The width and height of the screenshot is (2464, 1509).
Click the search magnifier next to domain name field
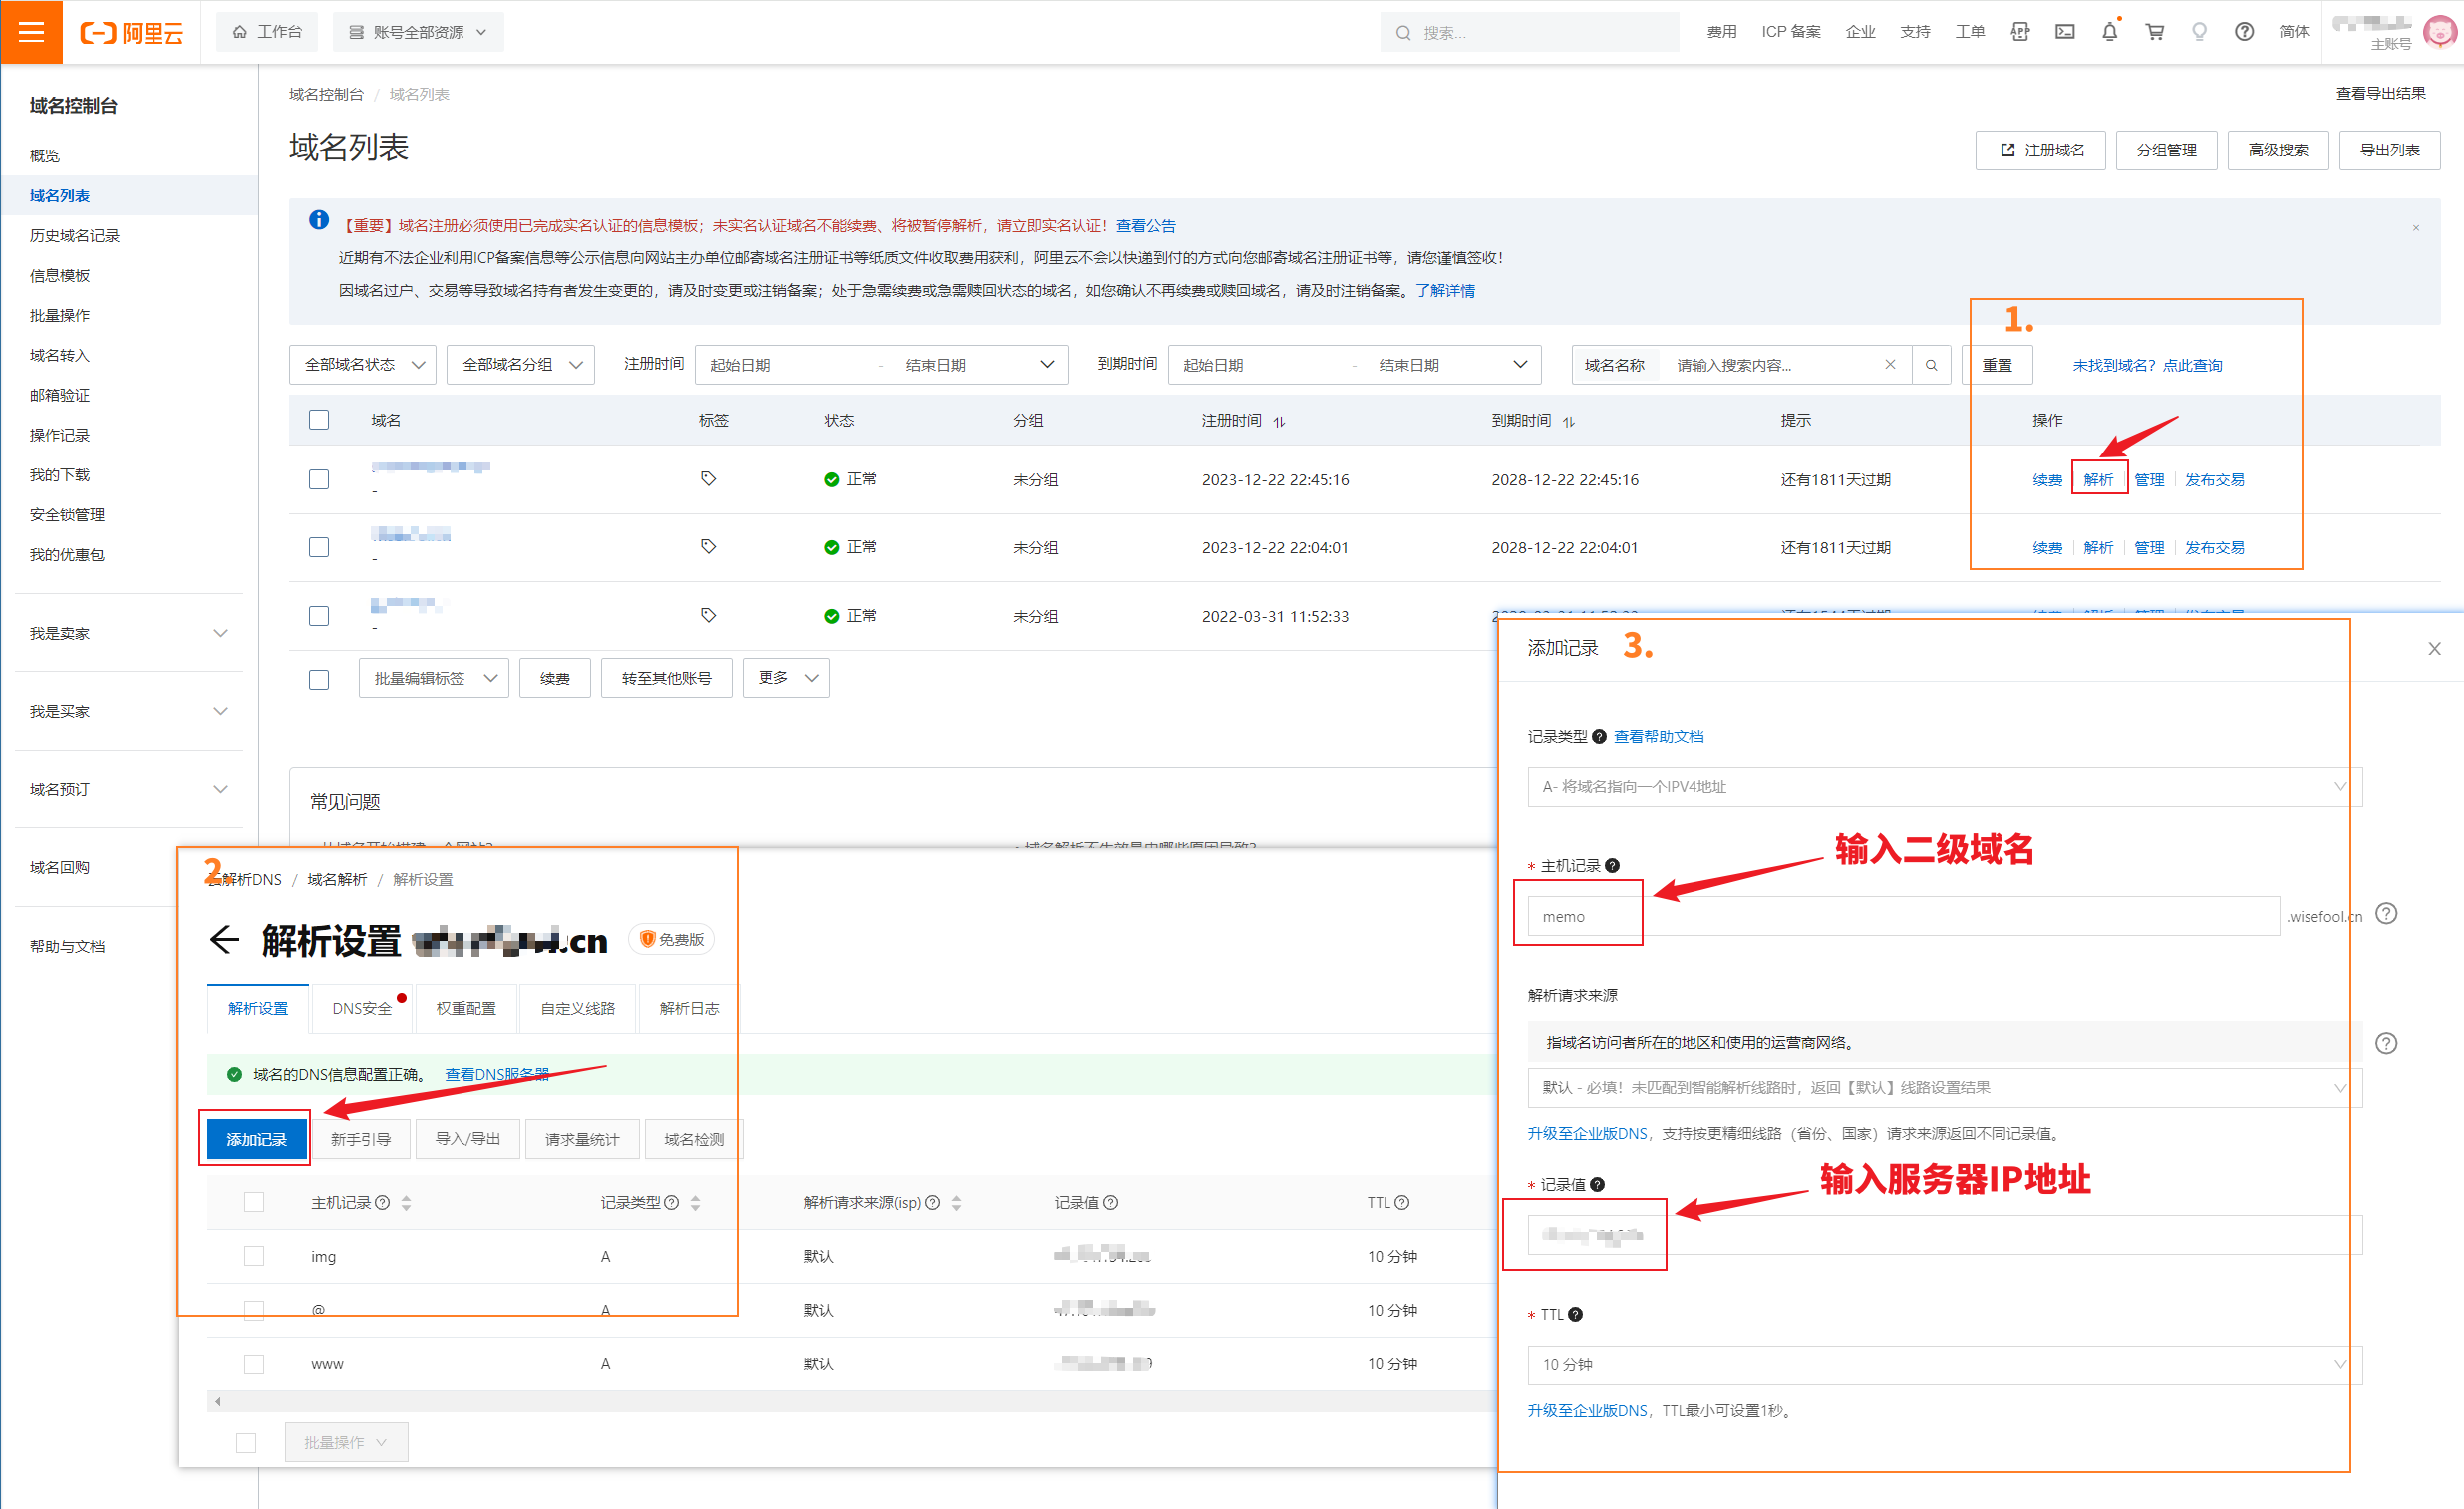click(x=1932, y=365)
